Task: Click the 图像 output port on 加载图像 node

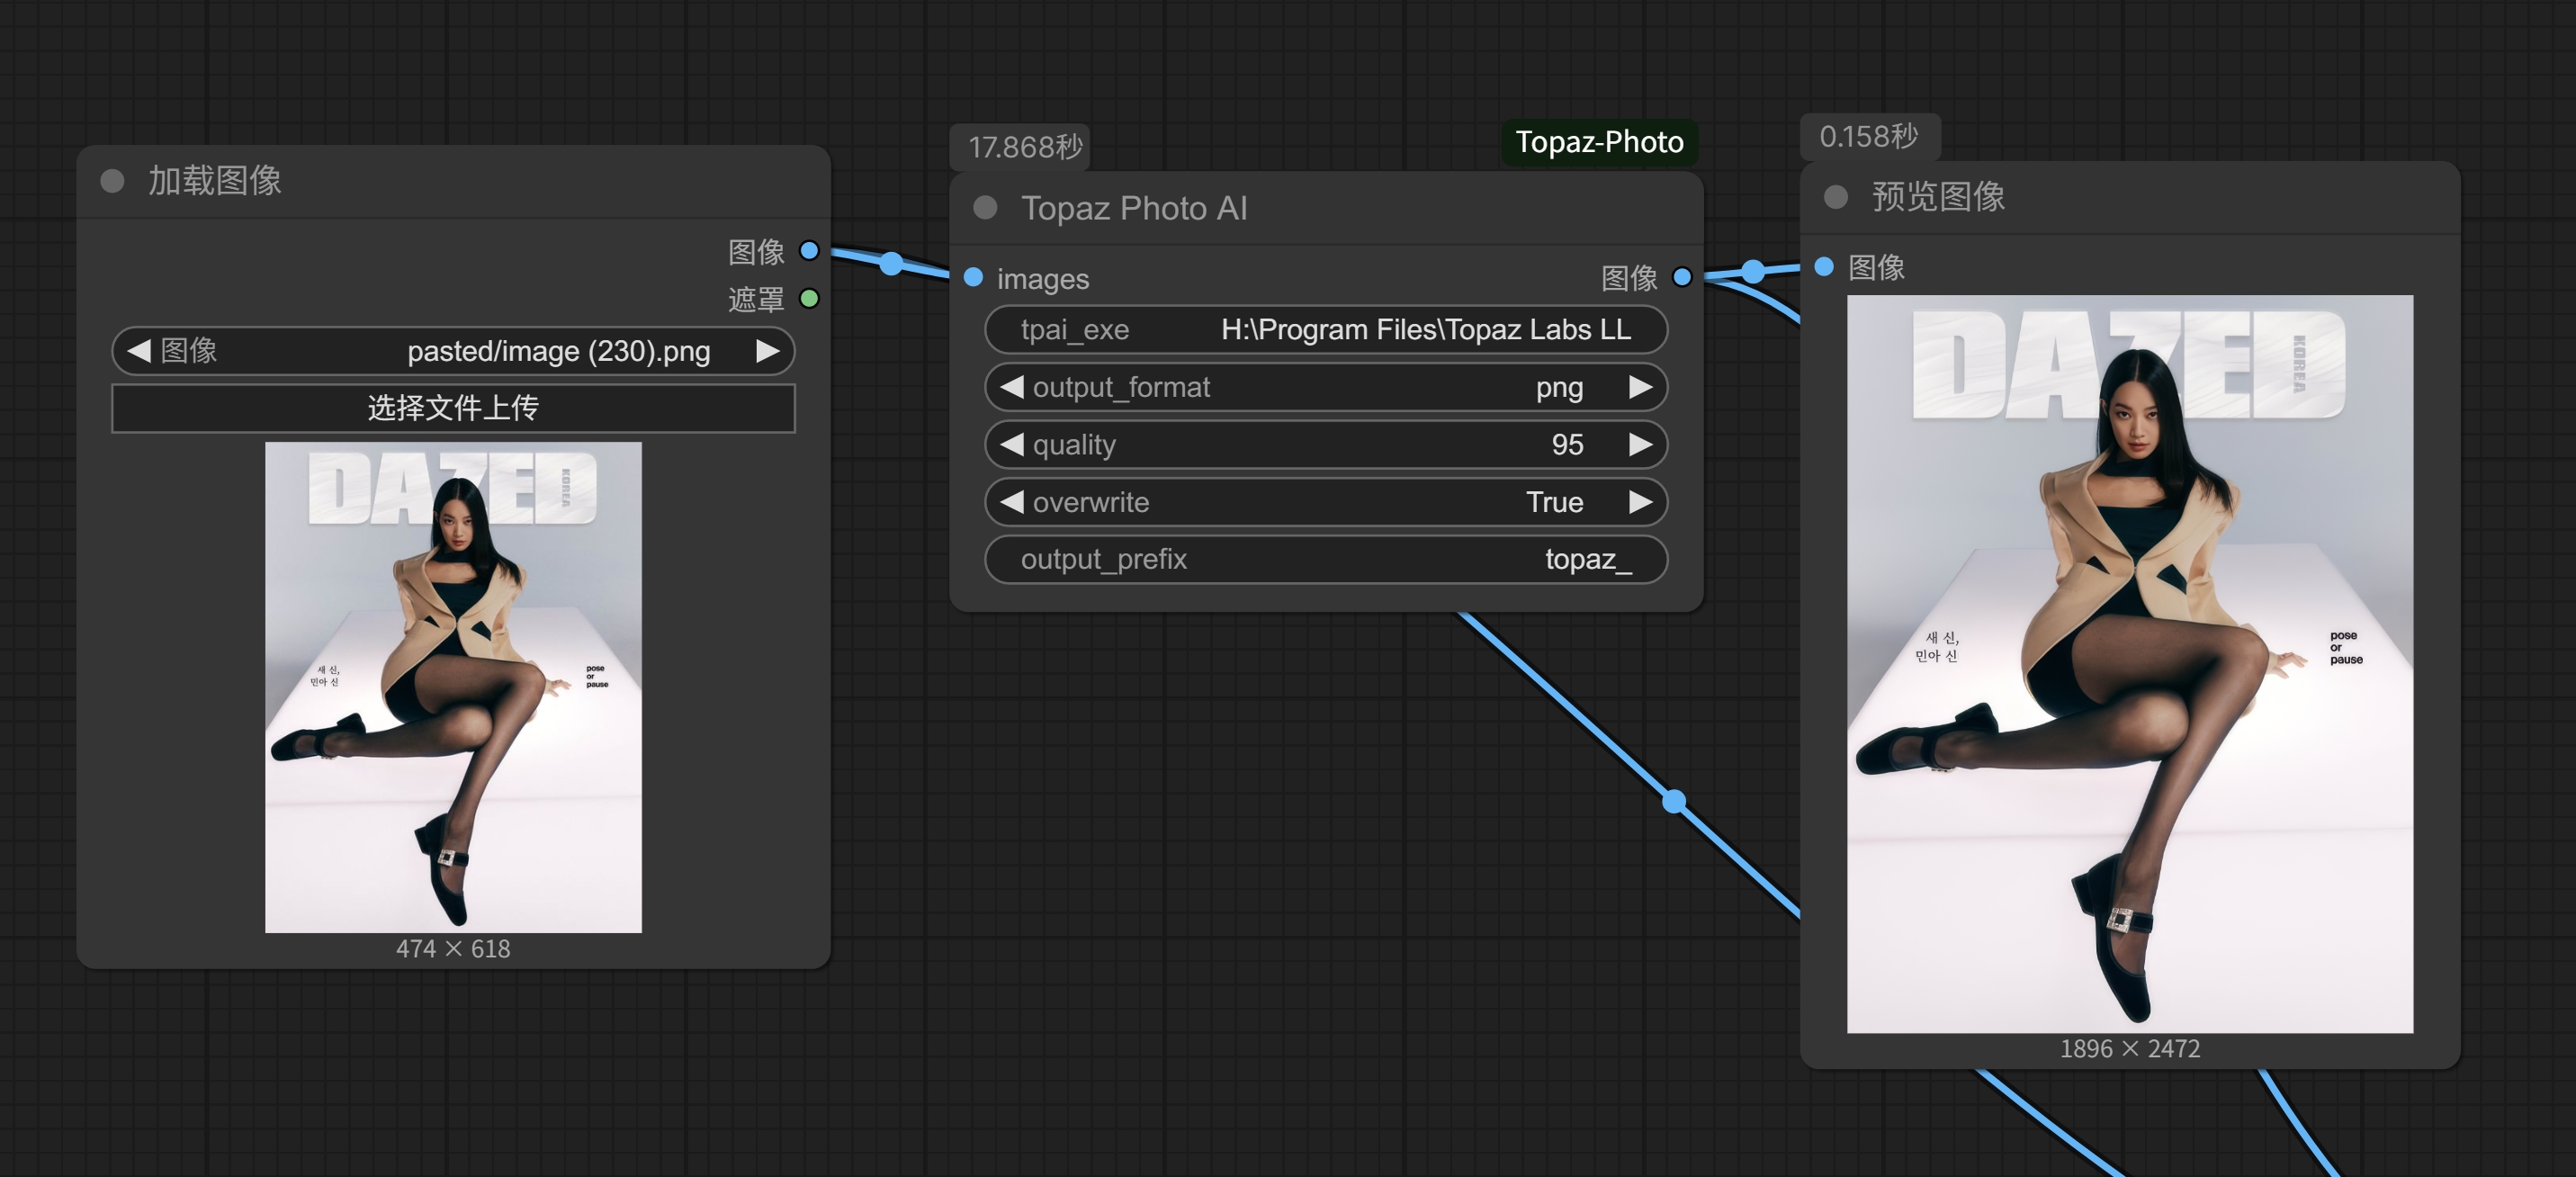Action: [809, 250]
